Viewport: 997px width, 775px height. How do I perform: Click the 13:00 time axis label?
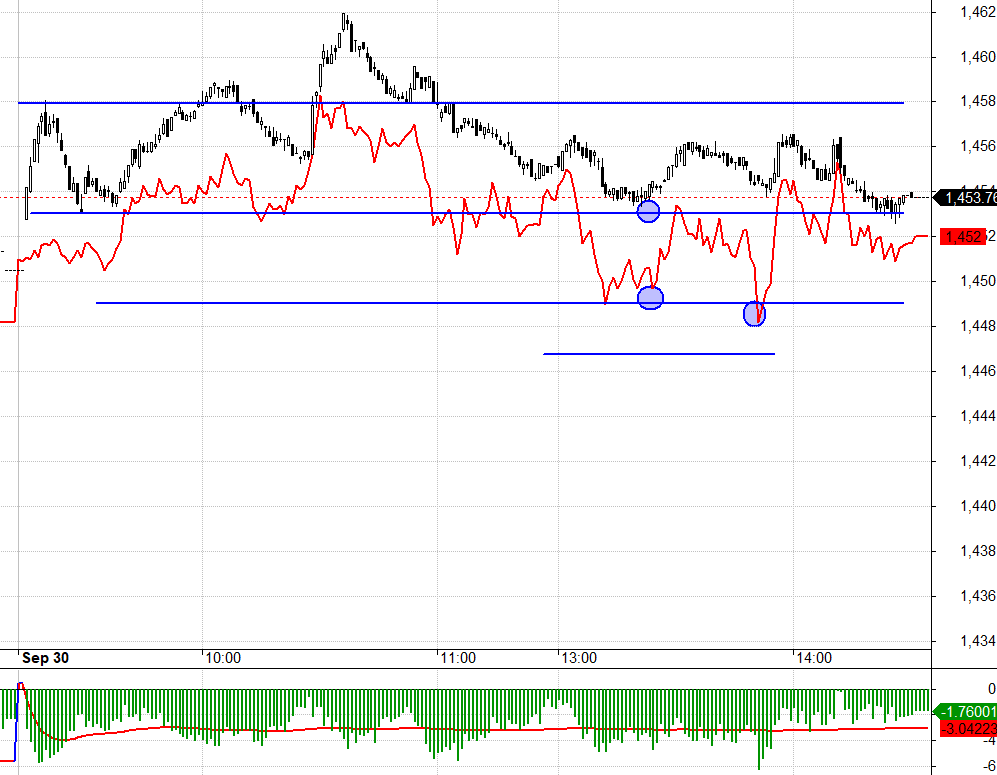point(579,657)
